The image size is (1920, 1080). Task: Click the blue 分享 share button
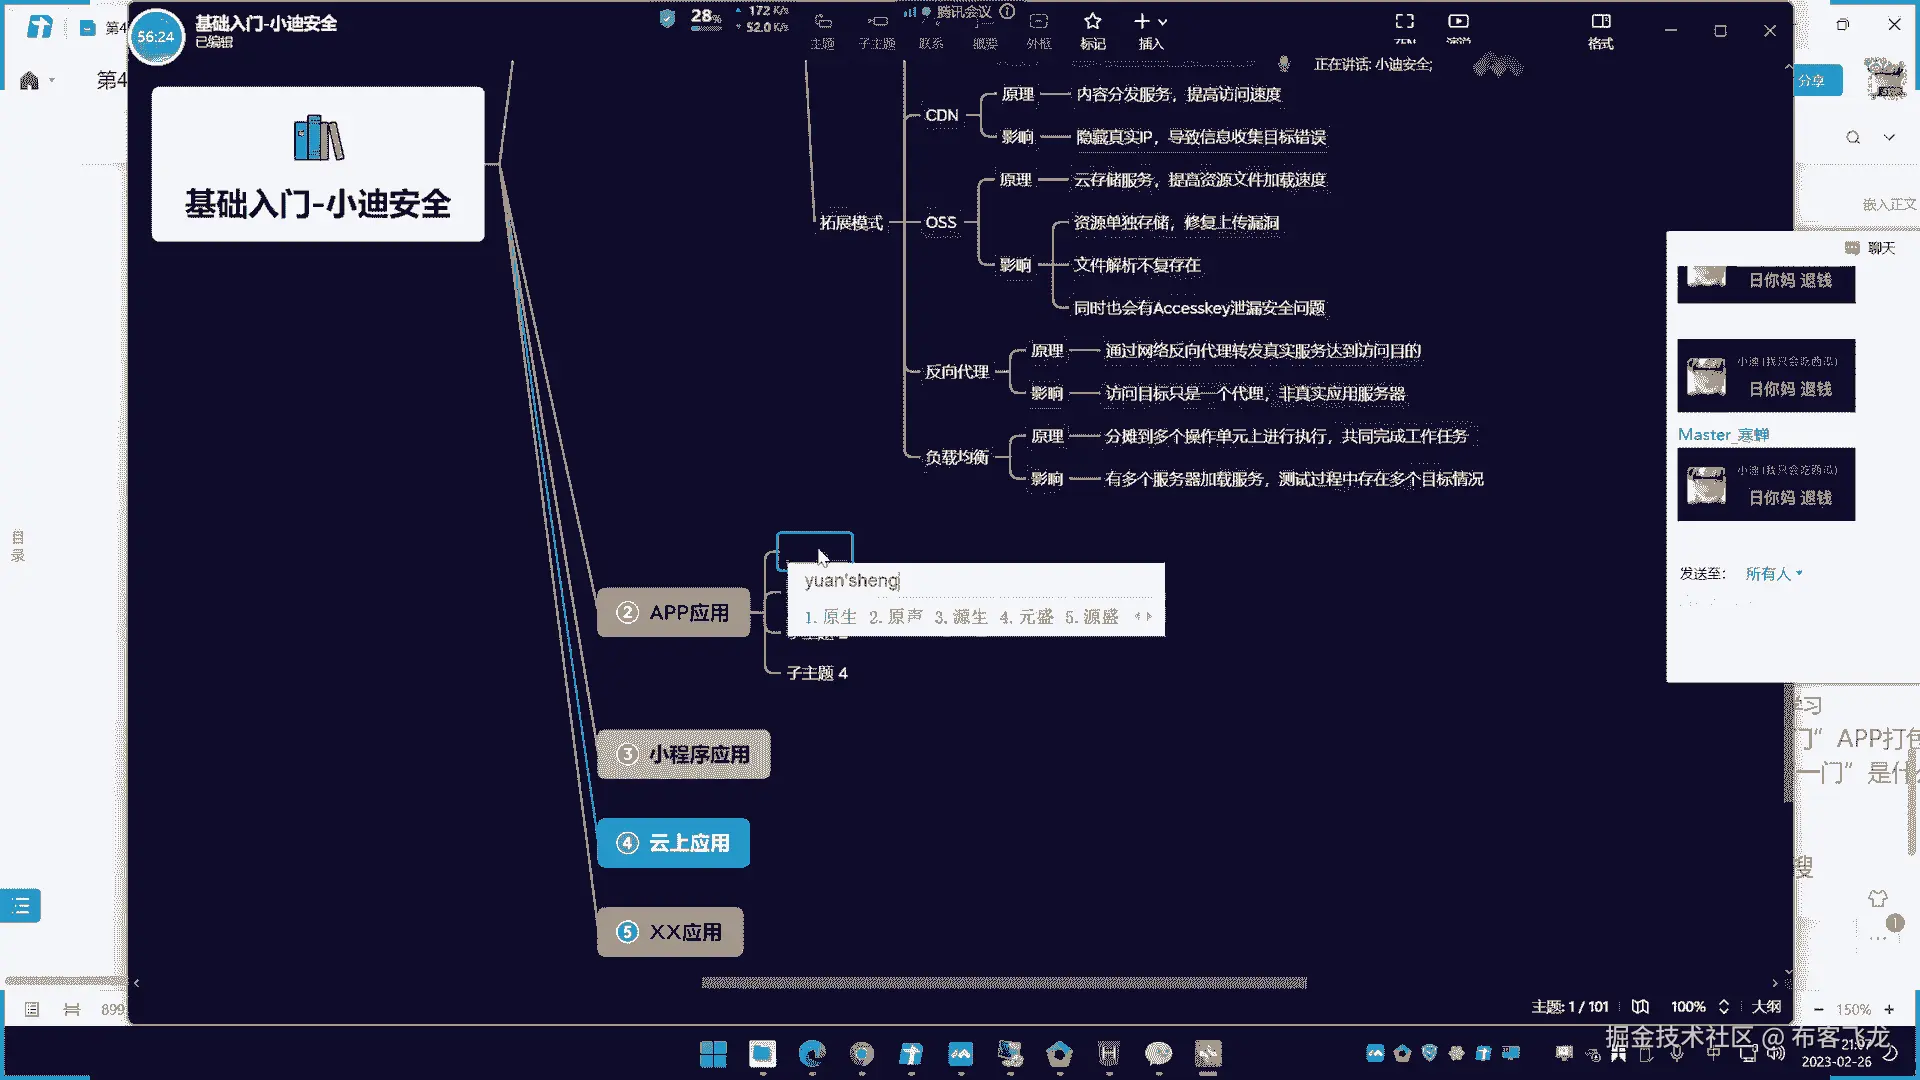point(1817,81)
